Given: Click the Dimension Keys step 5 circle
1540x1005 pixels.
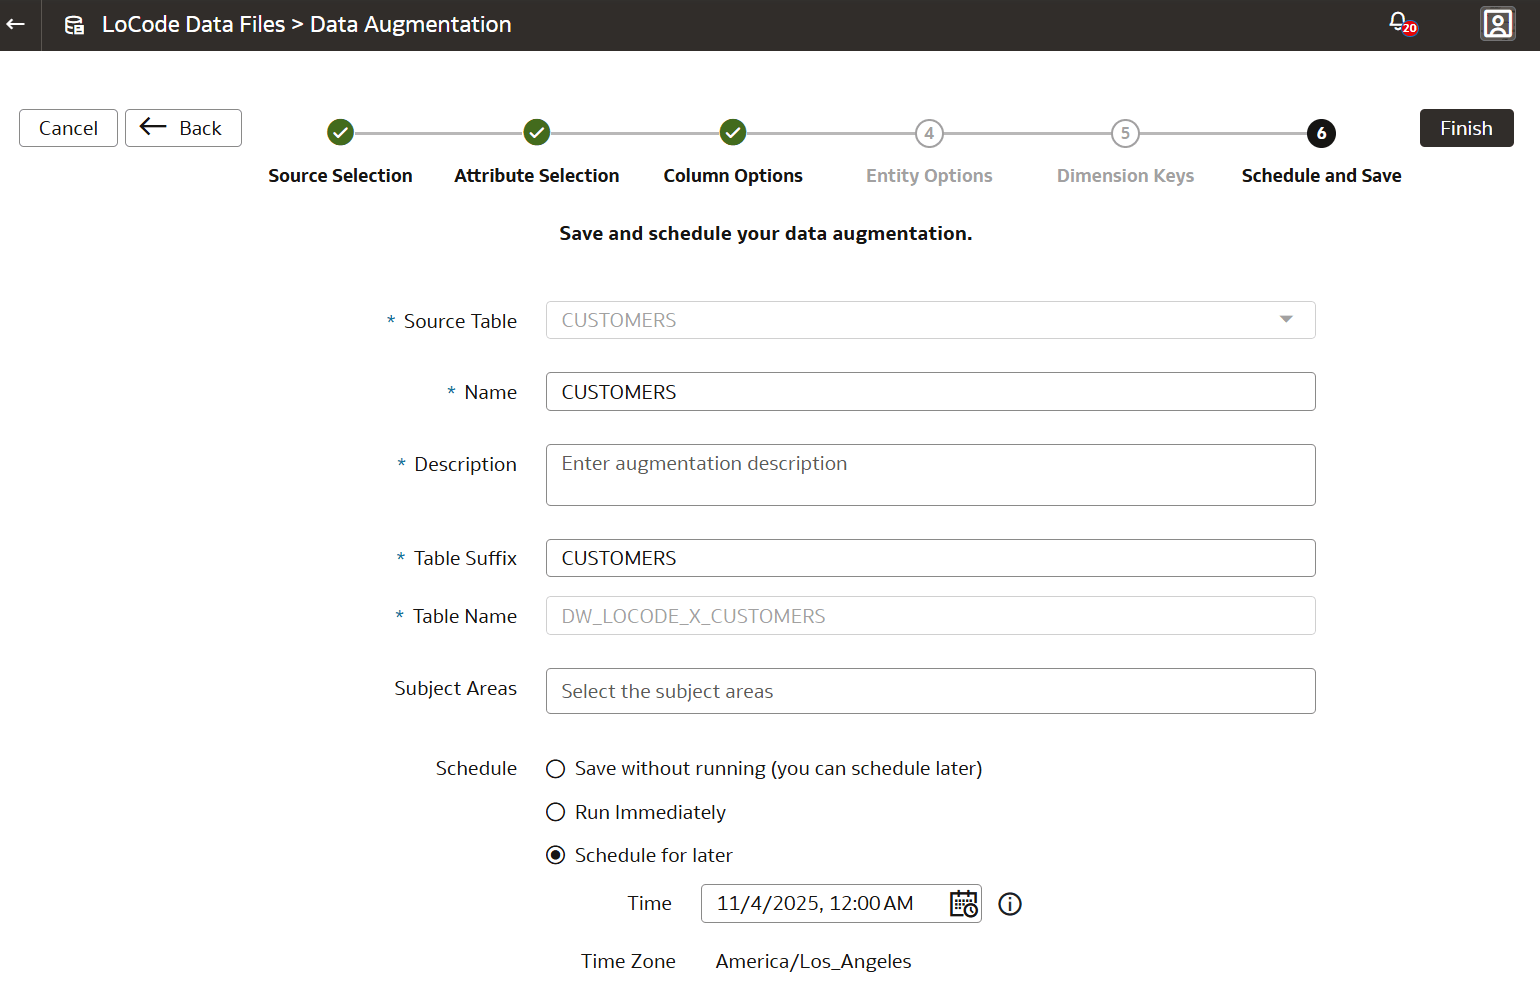Looking at the screenshot, I should click(x=1125, y=132).
